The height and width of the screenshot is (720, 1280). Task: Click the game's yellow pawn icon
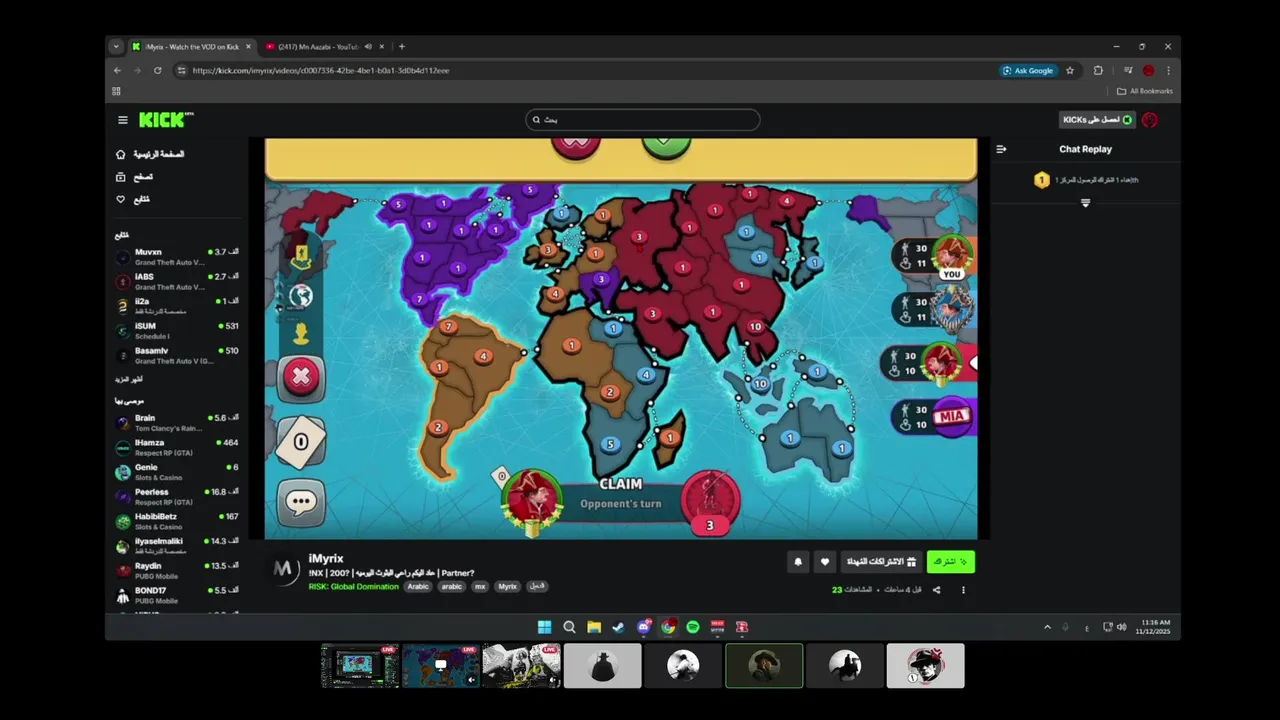point(301,334)
